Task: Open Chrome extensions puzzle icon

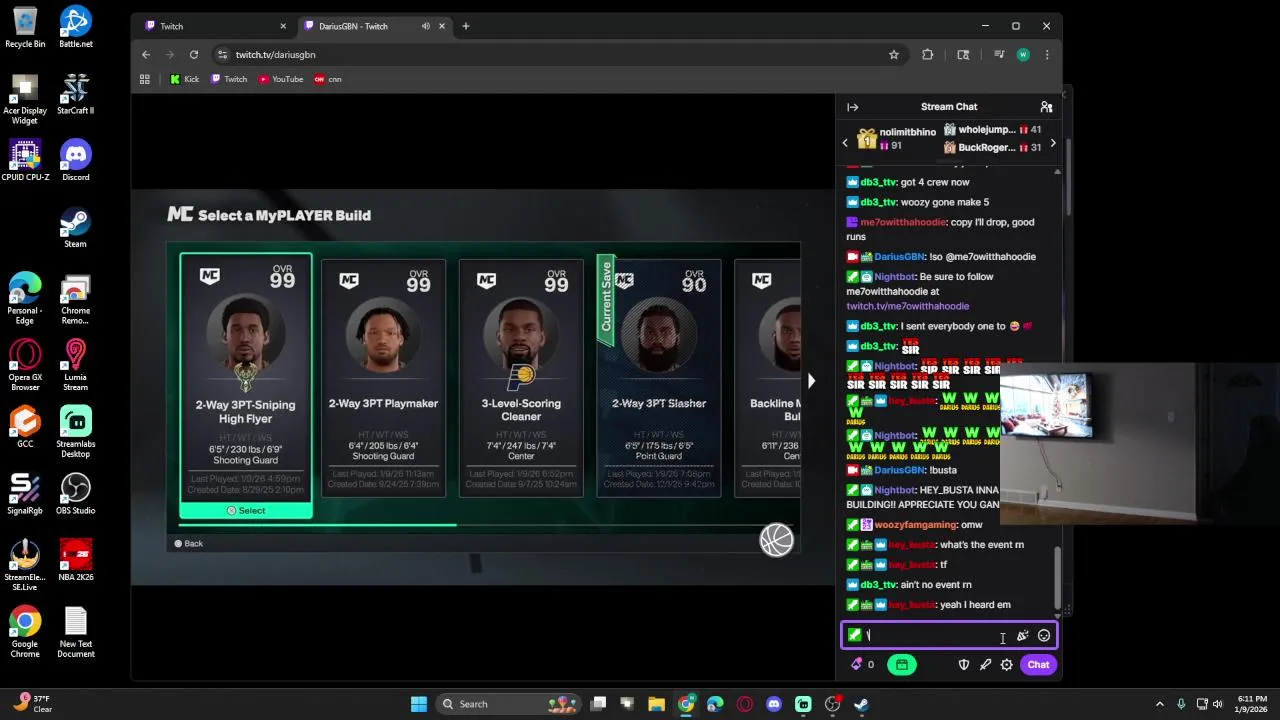Action: pyautogui.click(x=928, y=55)
